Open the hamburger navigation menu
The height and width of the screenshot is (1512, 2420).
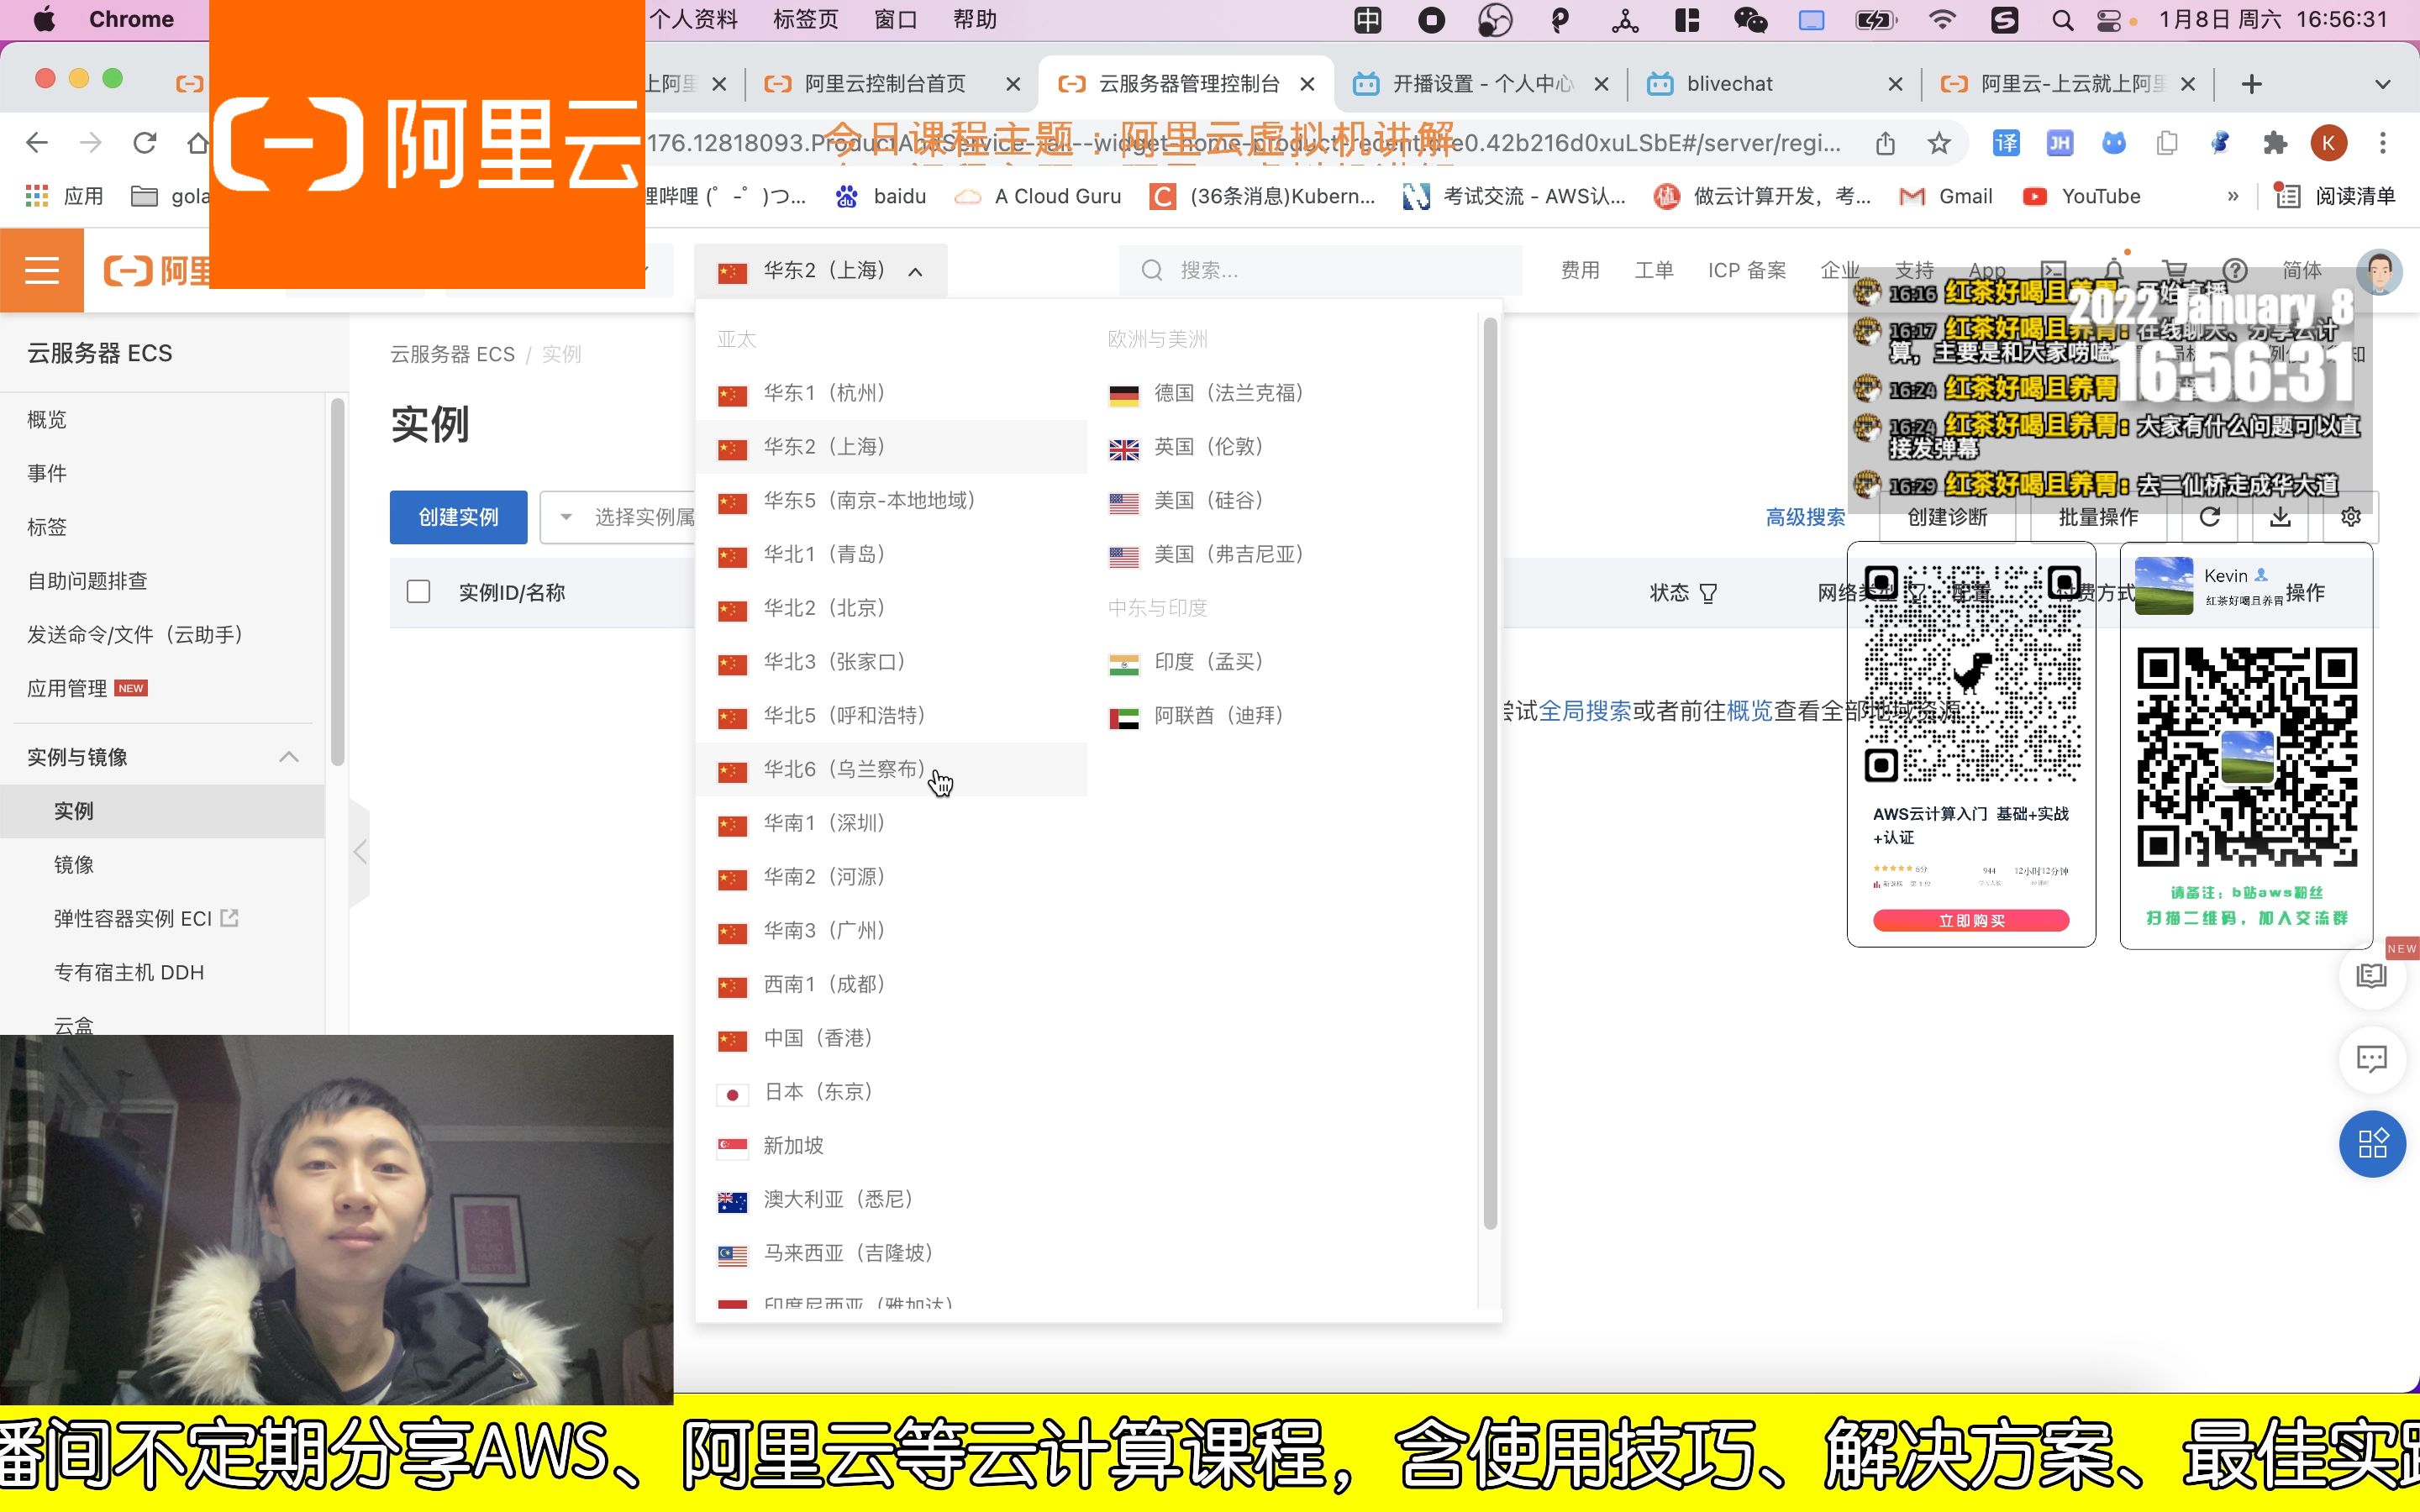tap(41, 270)
